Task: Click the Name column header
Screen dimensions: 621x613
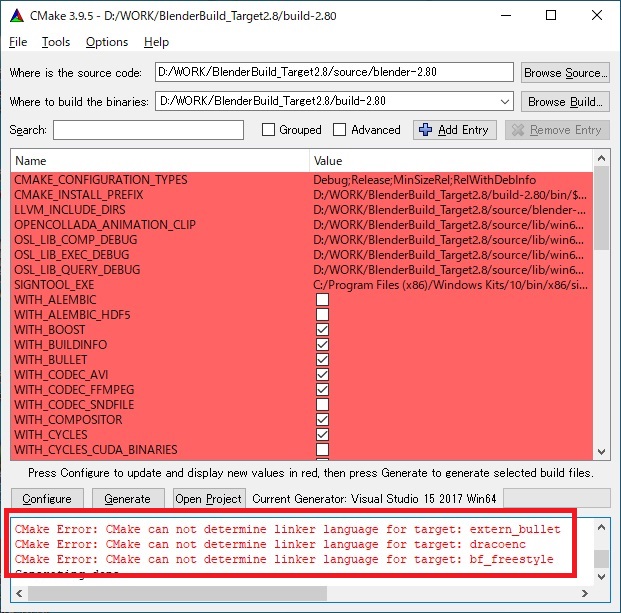Action: coord(160,161)
